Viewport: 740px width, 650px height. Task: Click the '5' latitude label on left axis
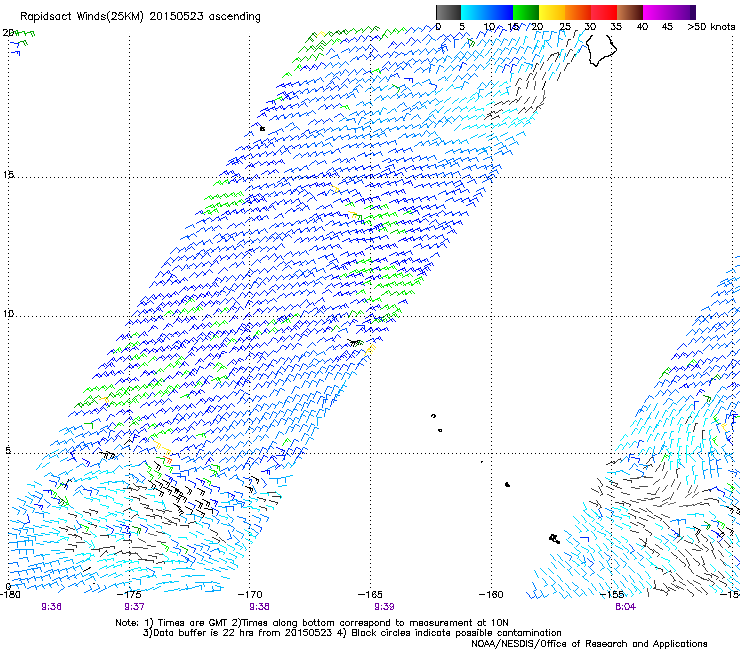pos(8,450)
